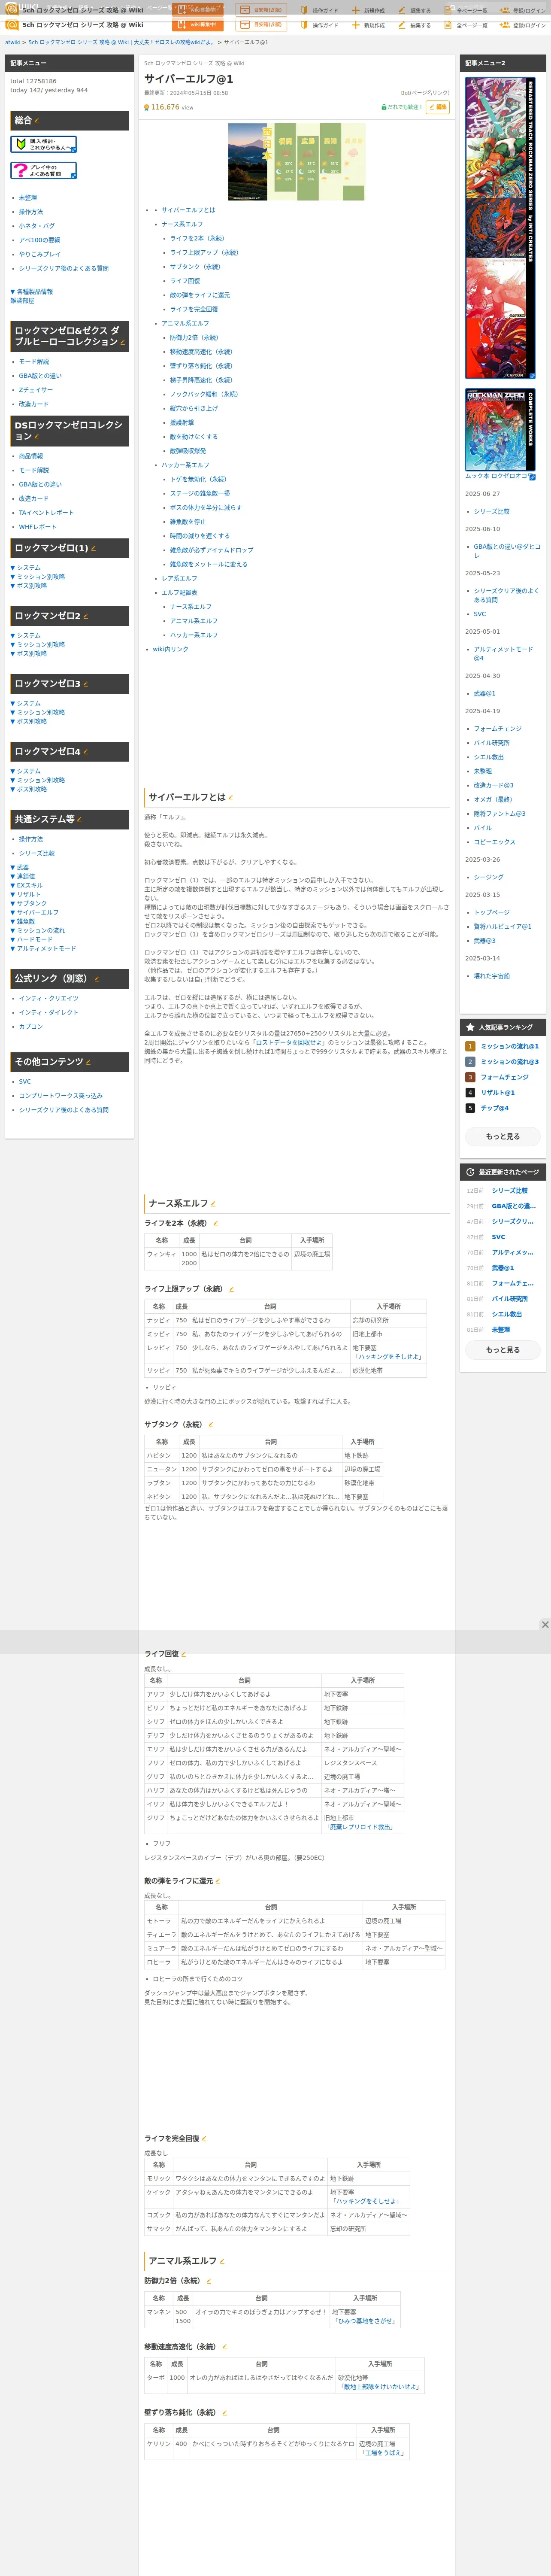Screen dimensions: 551x2576
Task: Expand ▼ボス別攻略 under ロックマンゼロ3
Action: pyautogui.click(x=29, y=721)
